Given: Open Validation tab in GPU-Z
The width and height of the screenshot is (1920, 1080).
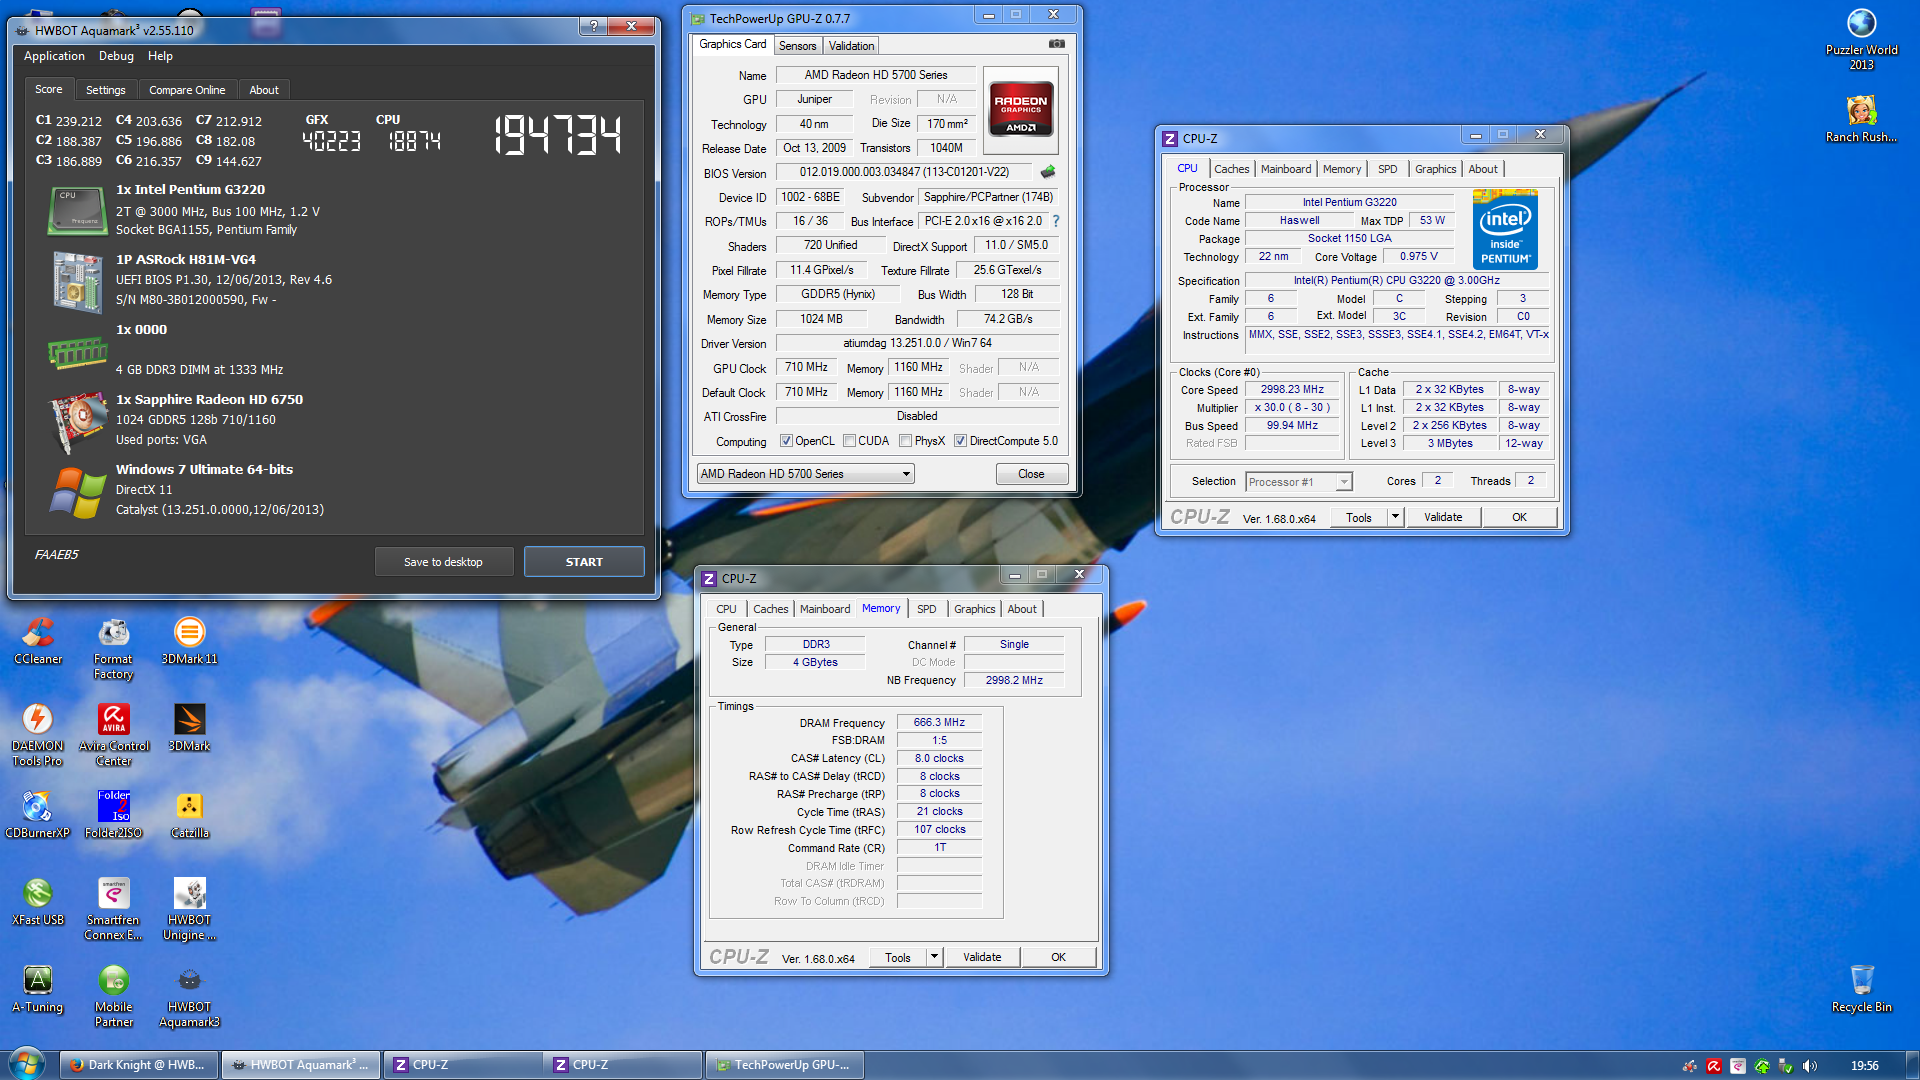Looking at the screenshot, I should coord(851,46).
